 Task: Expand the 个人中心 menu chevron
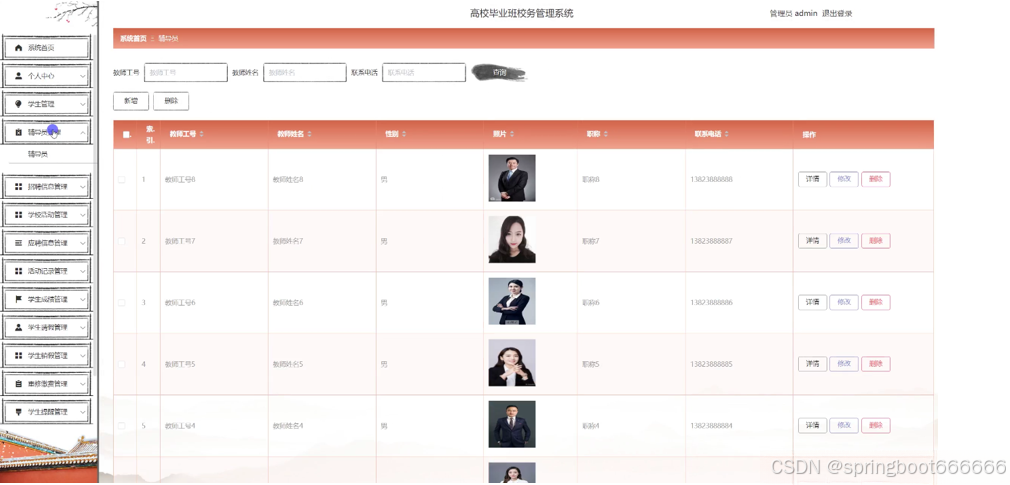click(83, 76)
